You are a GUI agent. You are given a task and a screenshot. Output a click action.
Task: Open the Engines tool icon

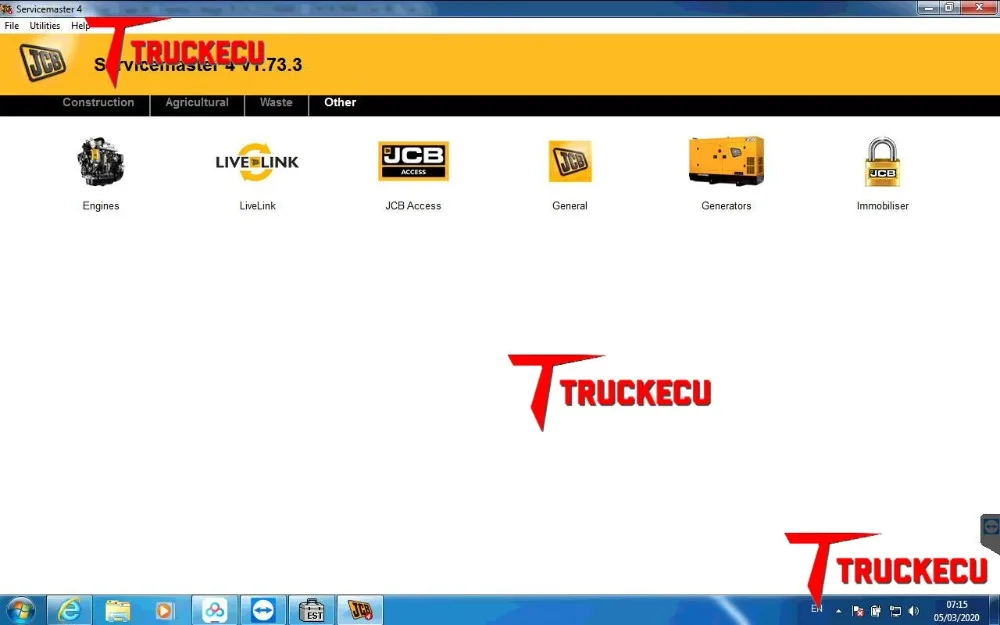[101, 161]
